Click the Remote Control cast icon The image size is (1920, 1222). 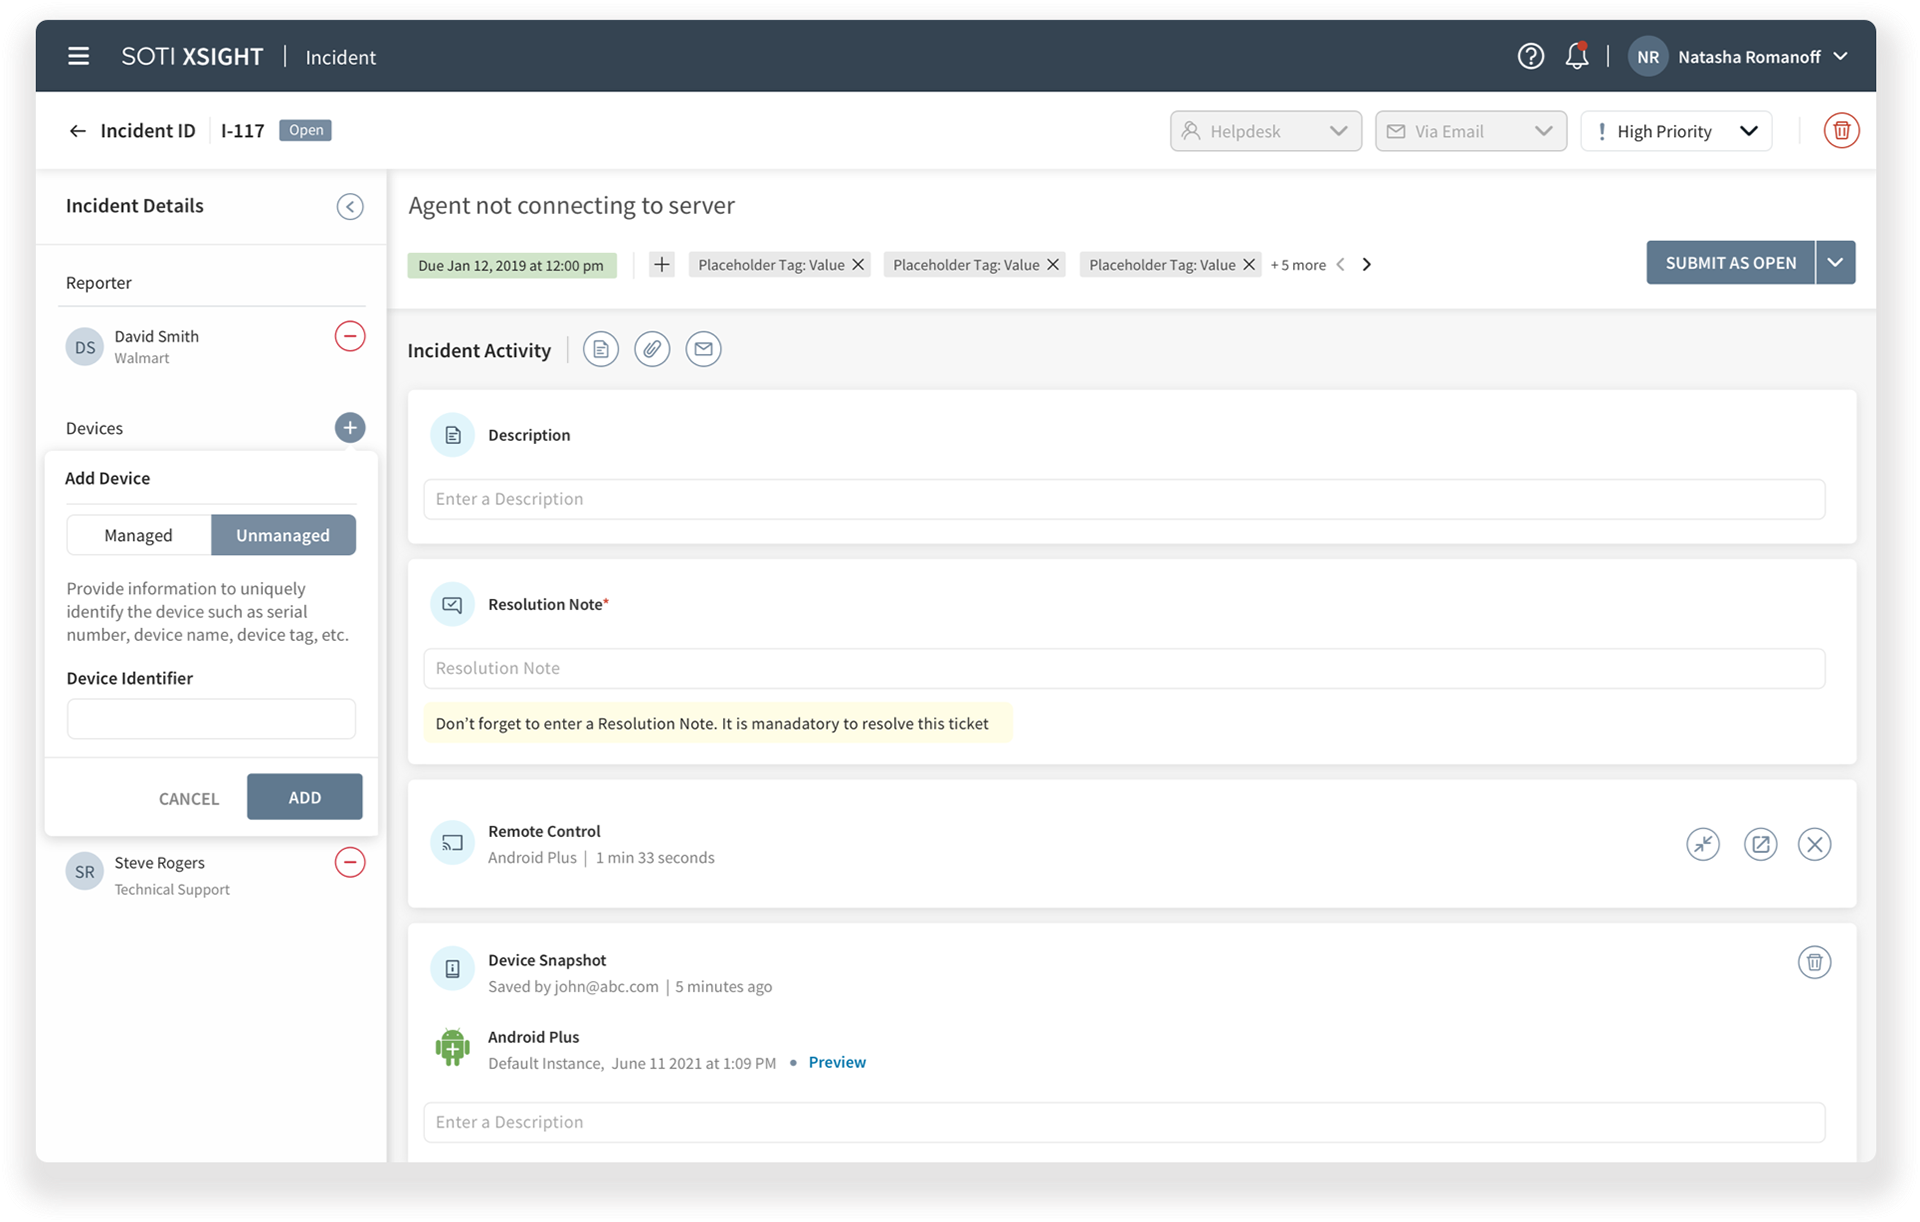pyautogui.click(x=452, y=843)
